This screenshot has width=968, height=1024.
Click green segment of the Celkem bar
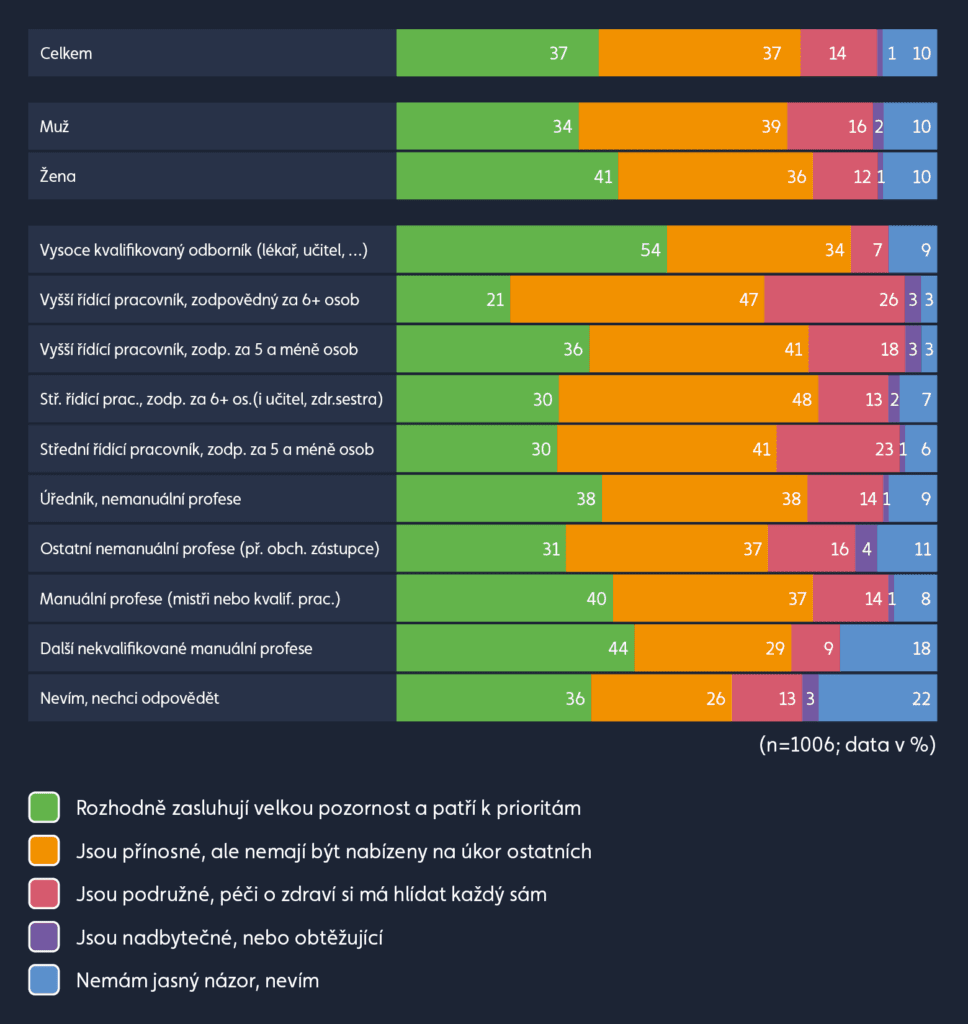point(497,53)
